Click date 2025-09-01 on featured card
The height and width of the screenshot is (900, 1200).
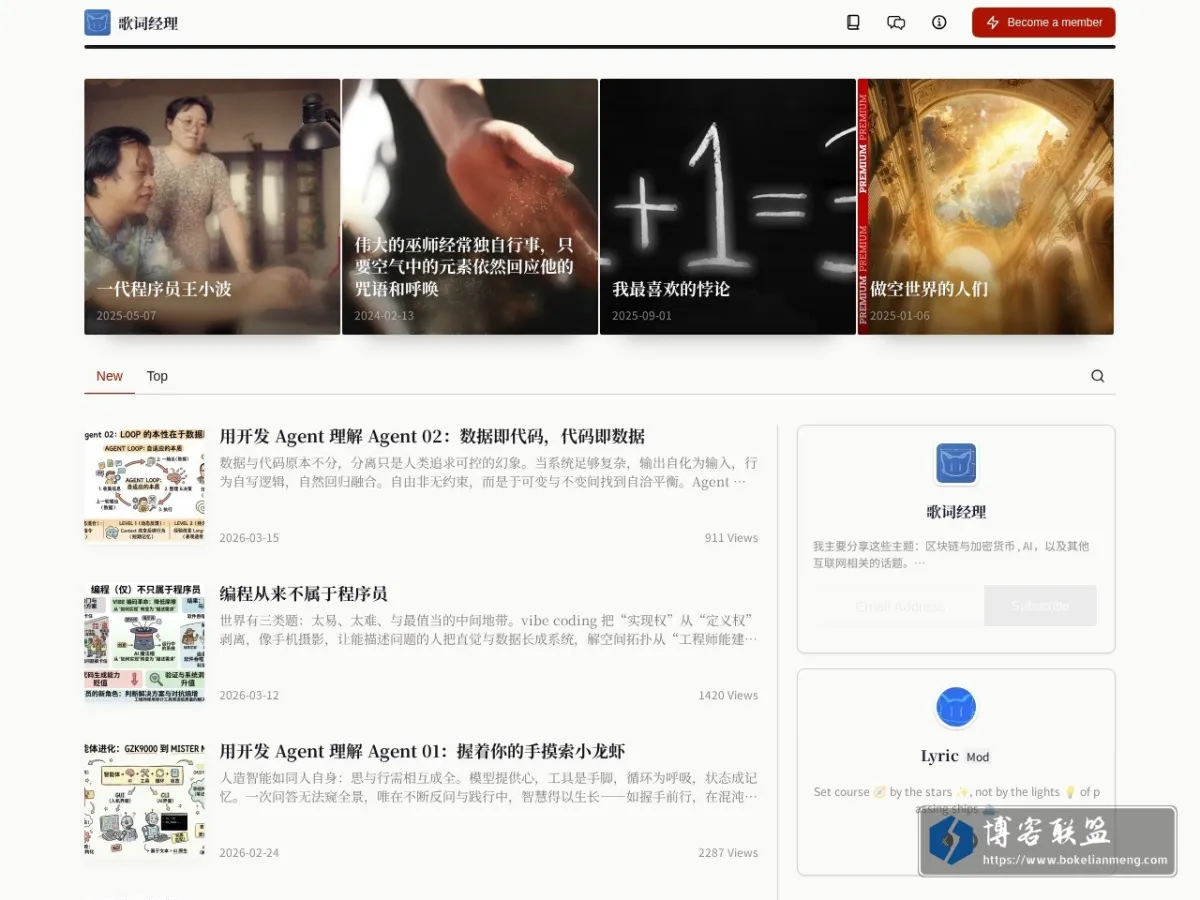642,316
